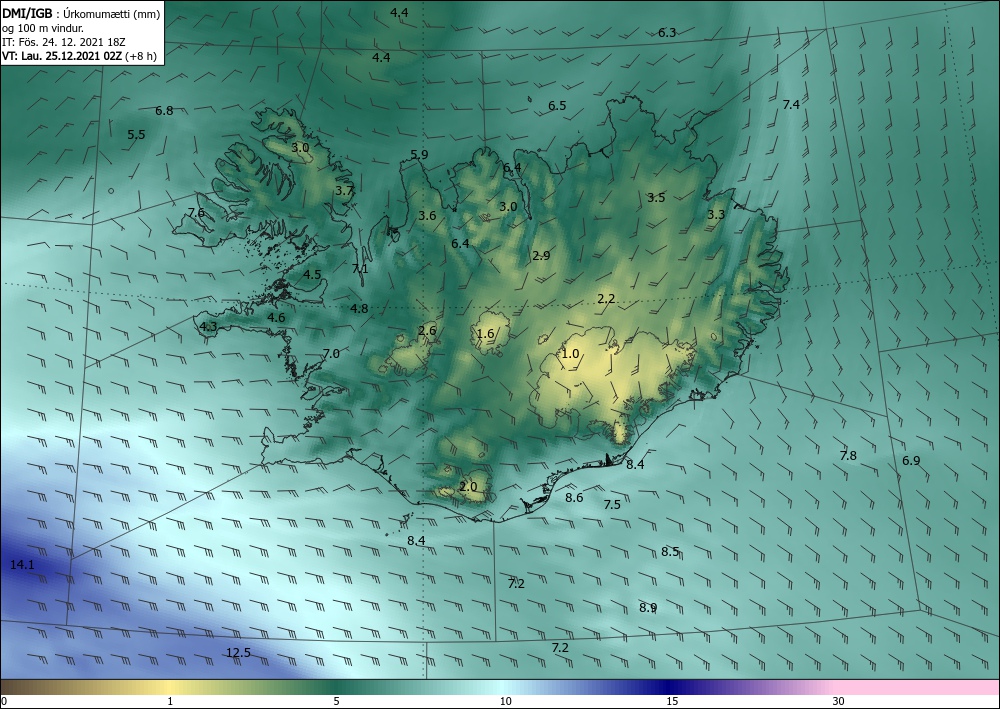
Task: Click the 4.8 value on the map
Action: tap(359, 309)
